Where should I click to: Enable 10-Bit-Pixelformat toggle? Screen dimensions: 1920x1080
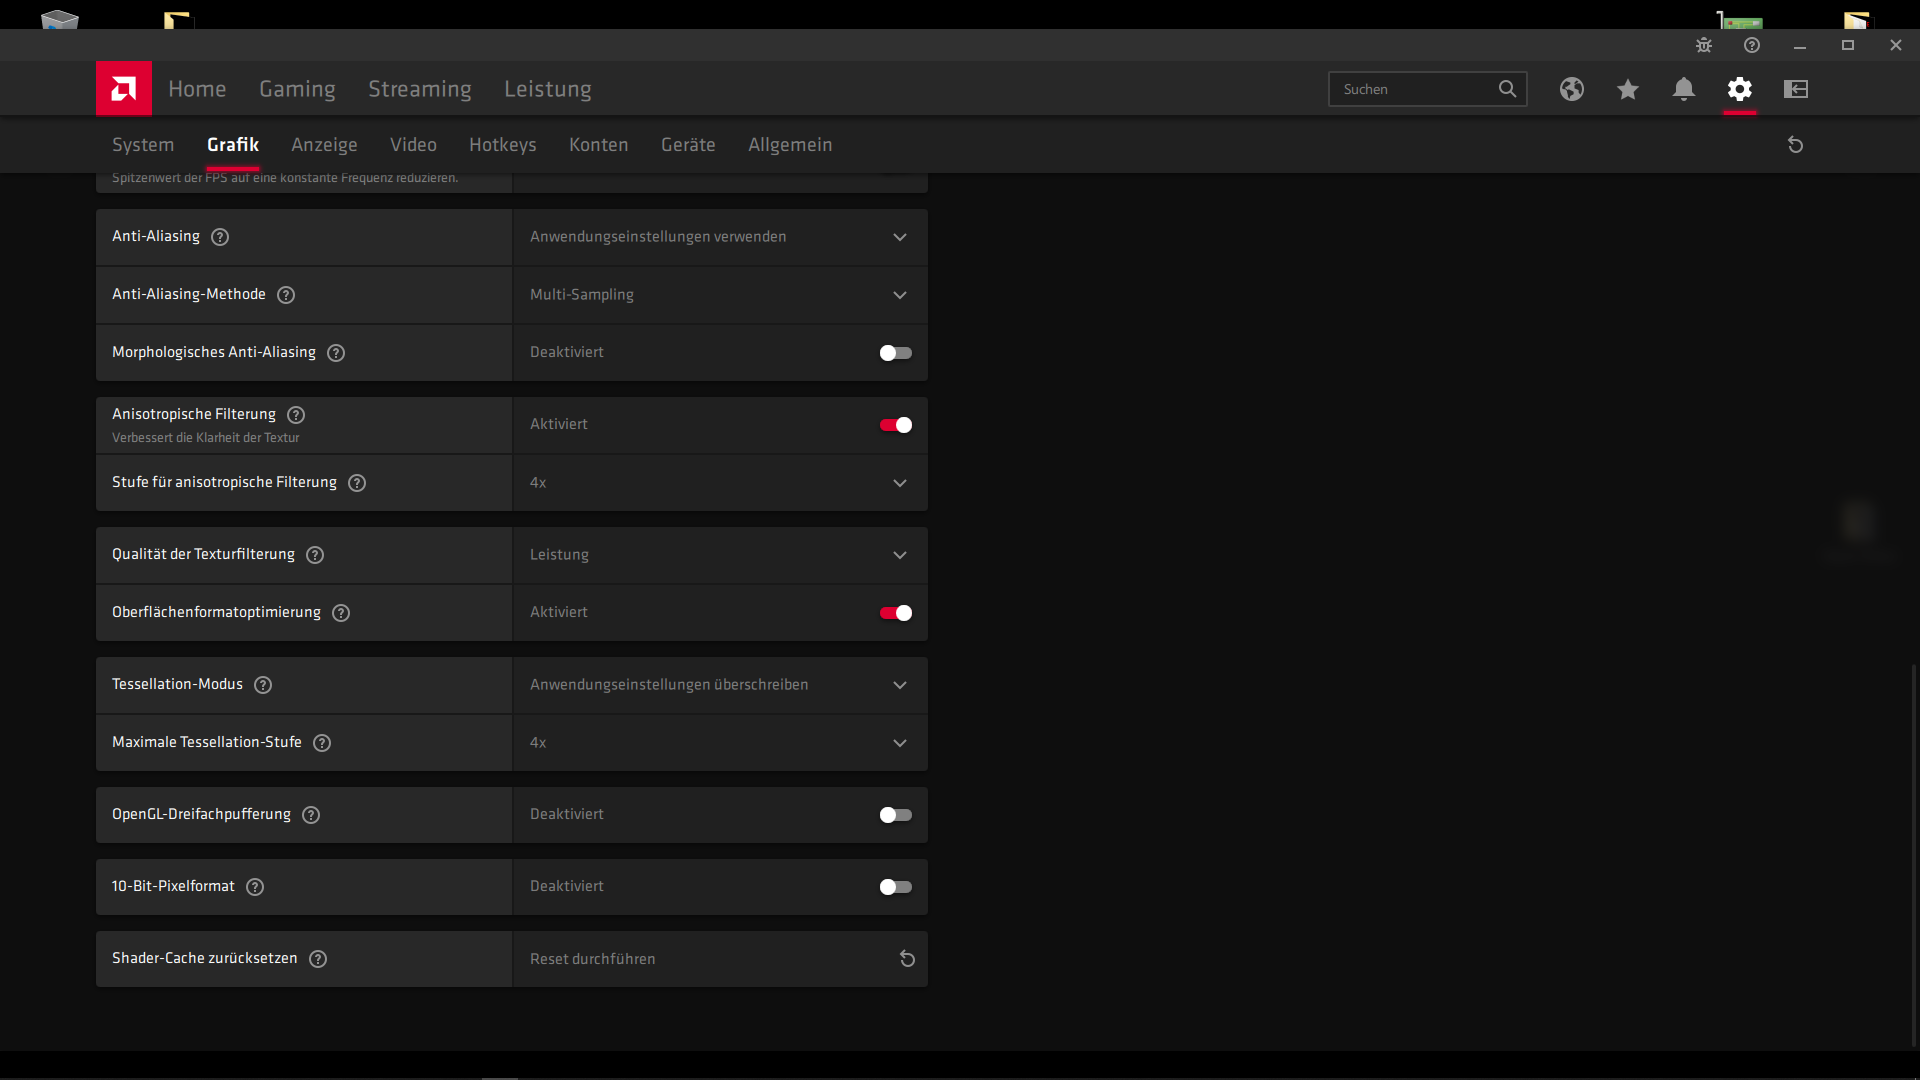(x=895, y=887)
